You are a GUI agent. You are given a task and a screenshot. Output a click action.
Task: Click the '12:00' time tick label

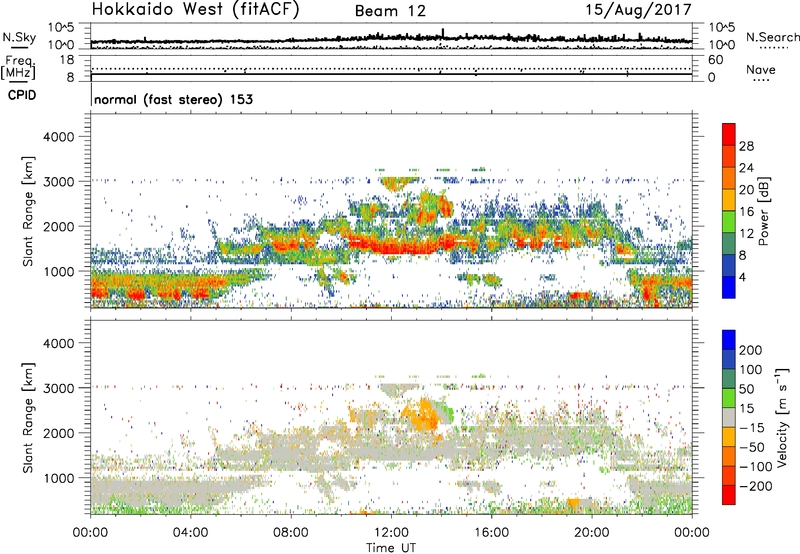tap(391, 533)
